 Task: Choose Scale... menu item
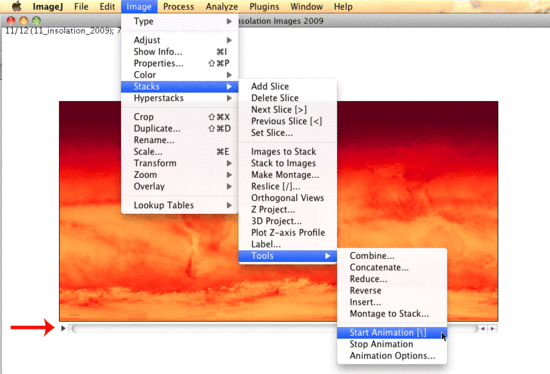pyautogui.click(x=180, y=152)
